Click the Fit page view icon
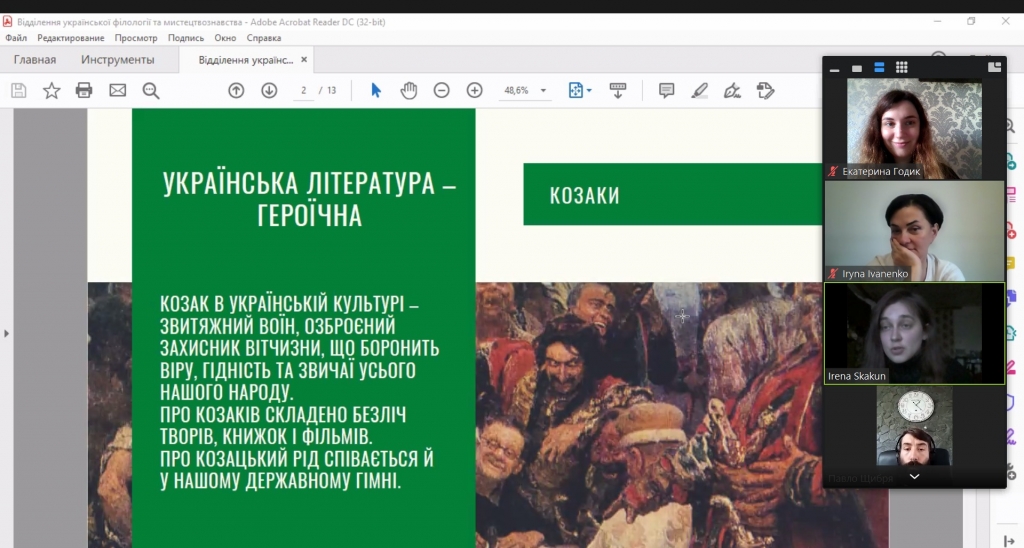The height and width of the screenshot is (548, 1024). pyautogui.click(x=575, y=90)
